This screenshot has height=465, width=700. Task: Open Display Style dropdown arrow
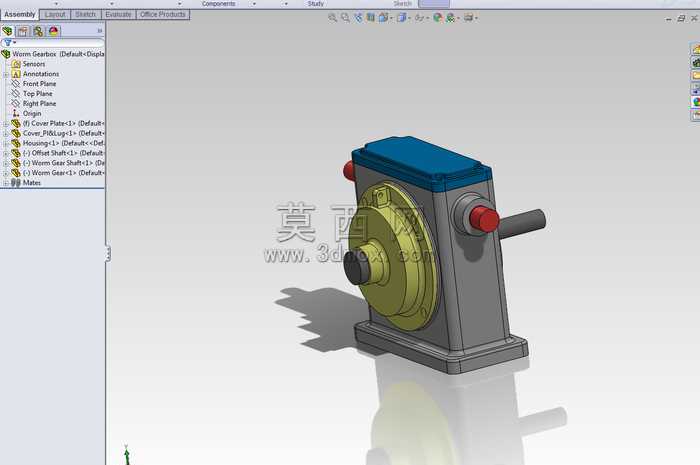(x=409, y=18)
